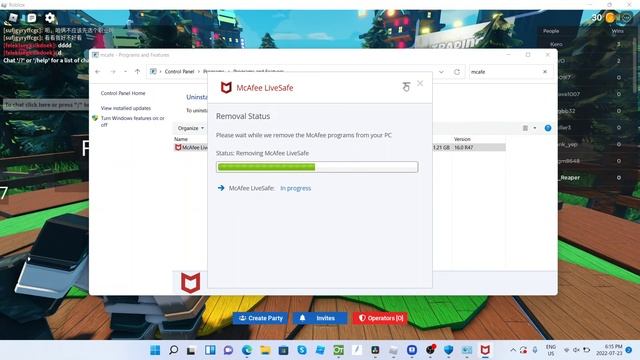Go forward in Programs and Features window
The height and width of the screenshot is (360, 640).
click(113, 71)
